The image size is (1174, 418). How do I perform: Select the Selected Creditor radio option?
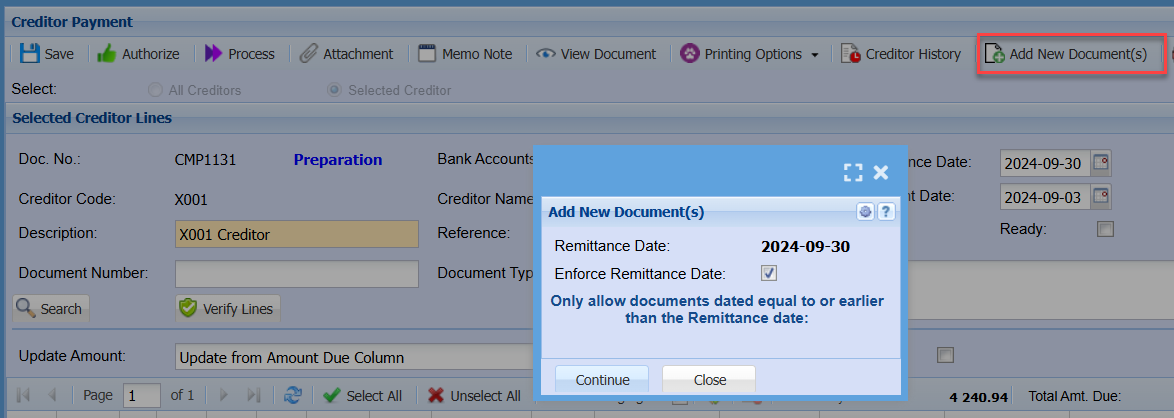(x=334, y=90)
